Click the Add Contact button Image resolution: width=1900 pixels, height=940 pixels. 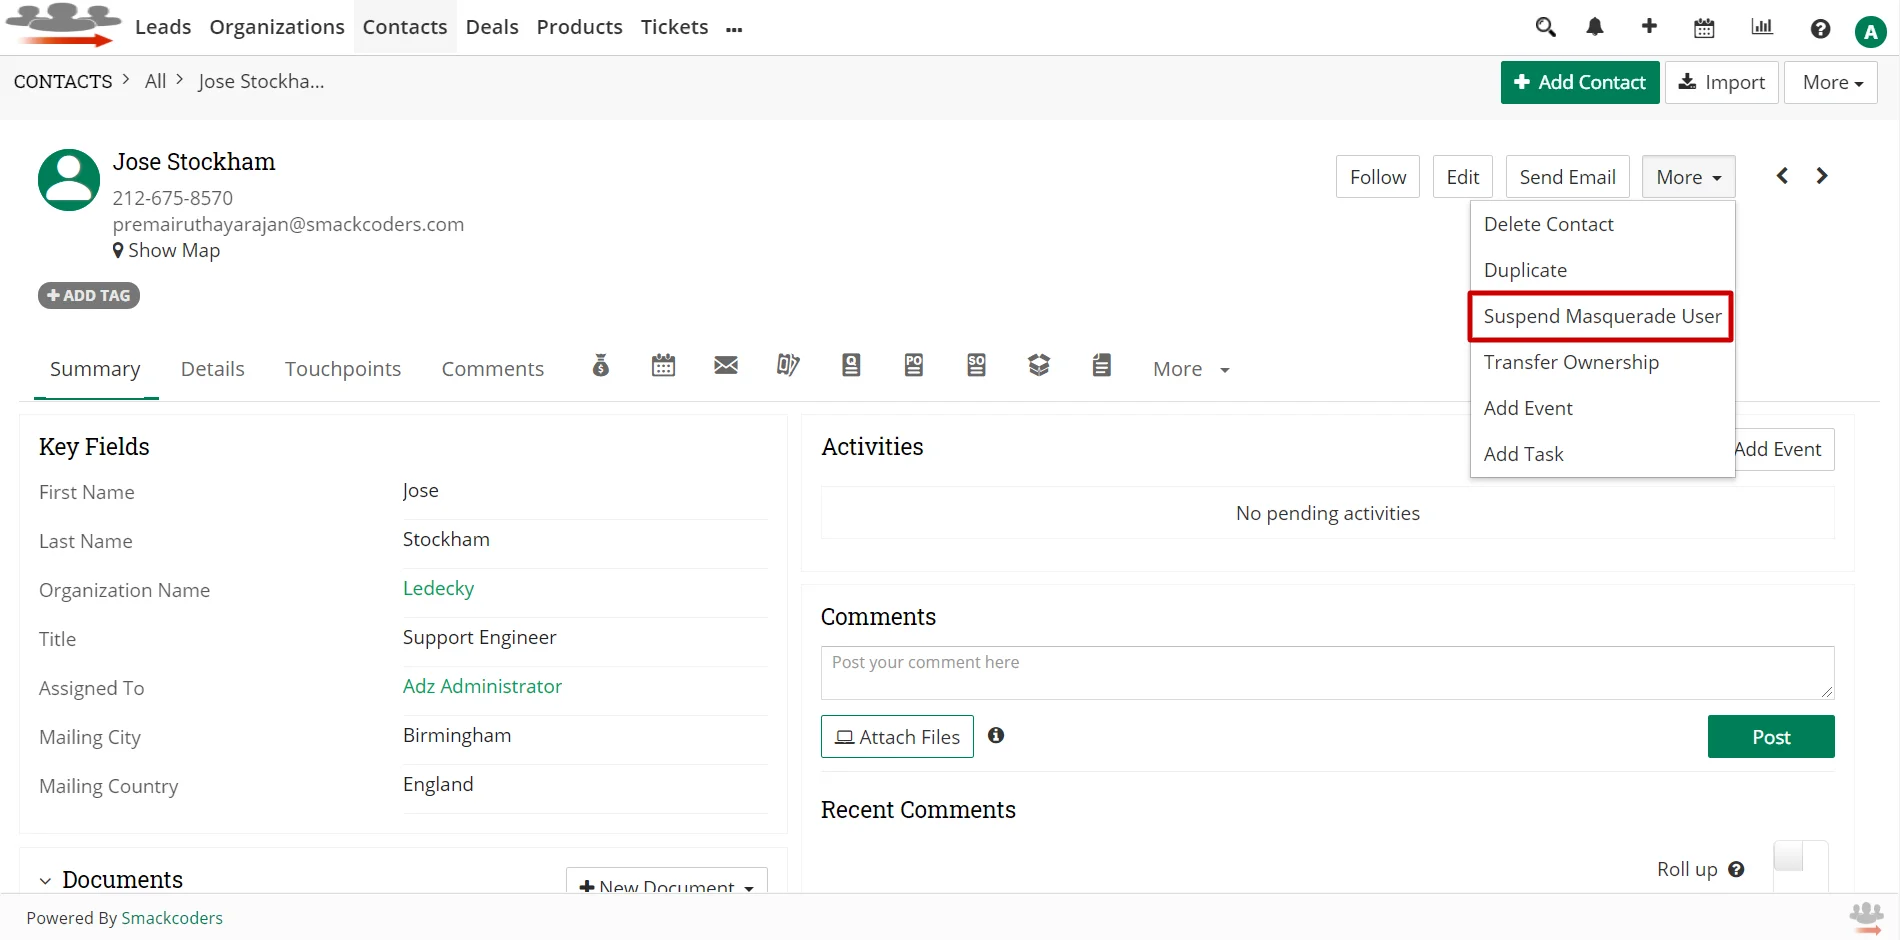pos(1579,83)
